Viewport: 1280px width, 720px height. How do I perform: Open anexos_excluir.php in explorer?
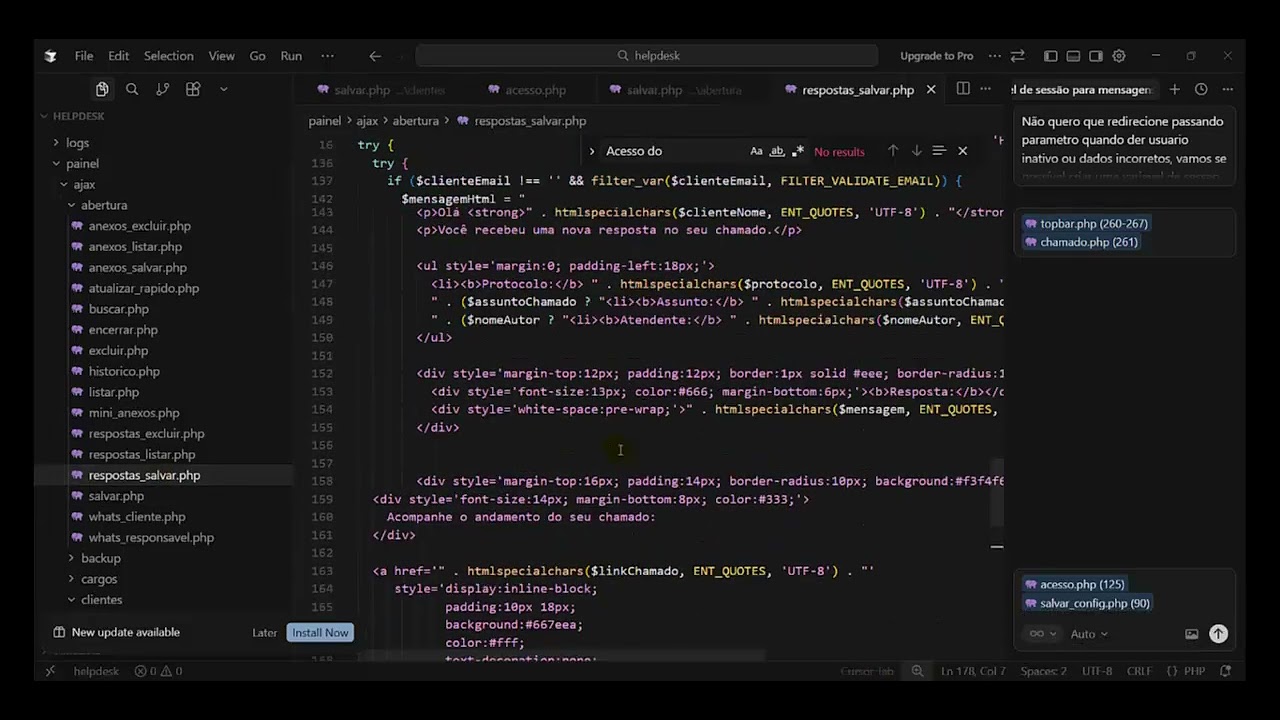pos(139,226)
